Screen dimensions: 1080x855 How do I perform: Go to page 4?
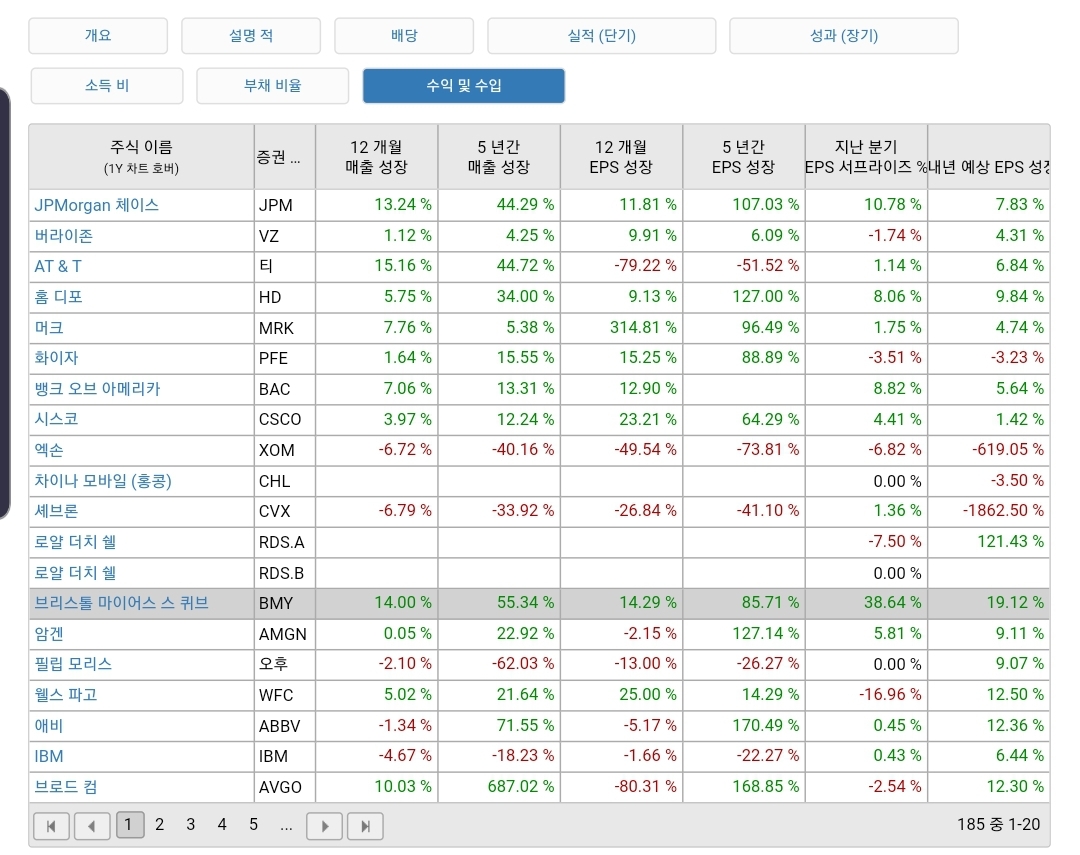[222, 825]
